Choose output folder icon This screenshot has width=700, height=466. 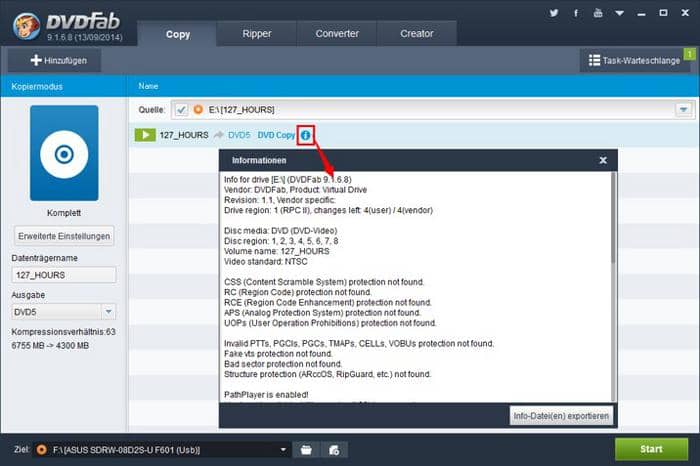click(x=306, y=450)
